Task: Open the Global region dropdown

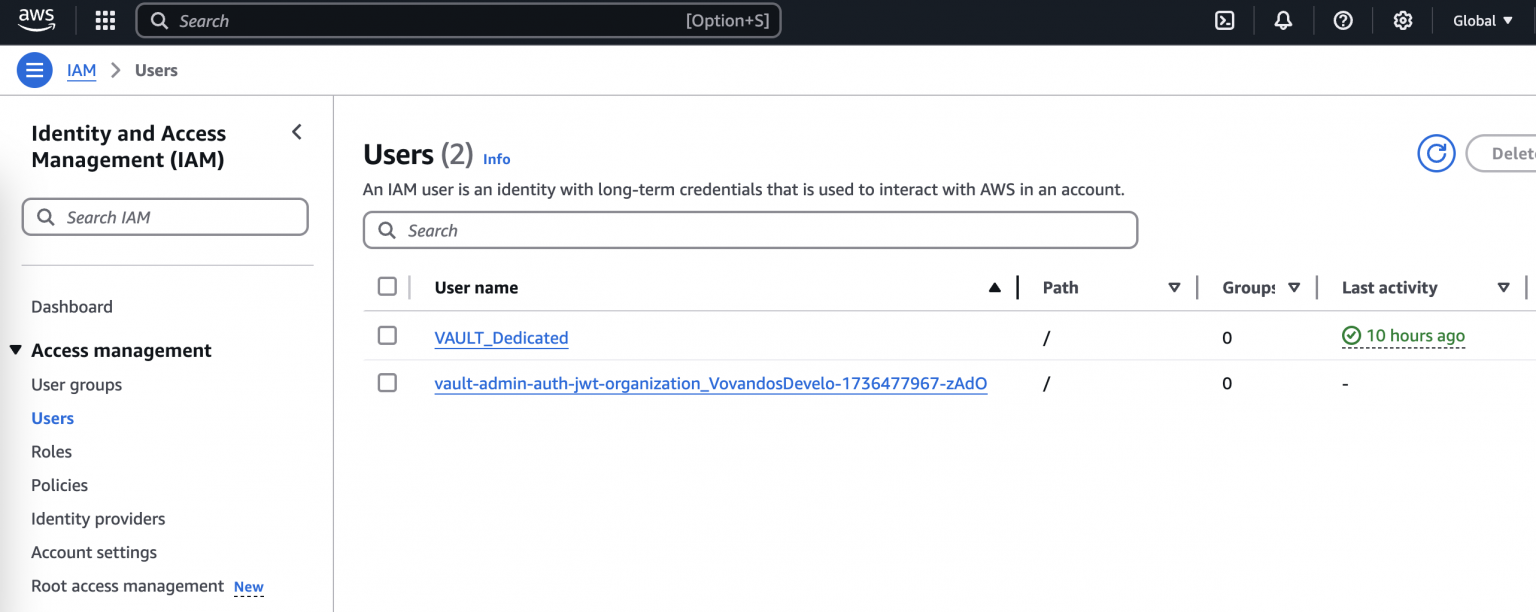Action: click(1483, 20)
